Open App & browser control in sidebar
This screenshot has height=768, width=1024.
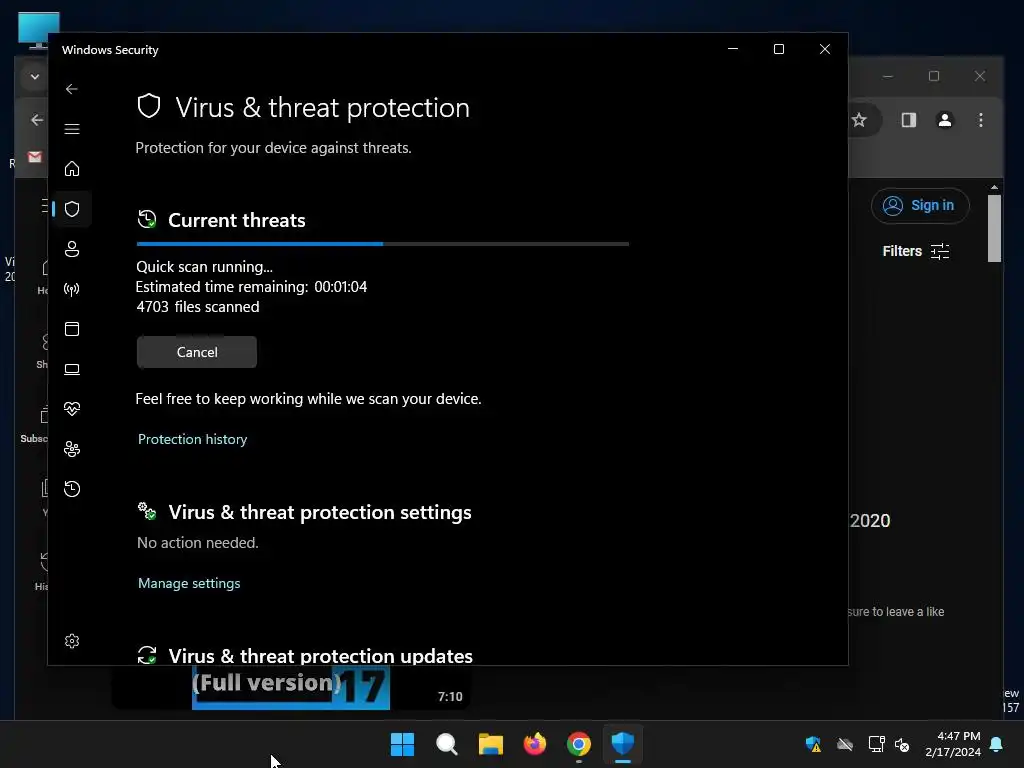coord(72,328)
